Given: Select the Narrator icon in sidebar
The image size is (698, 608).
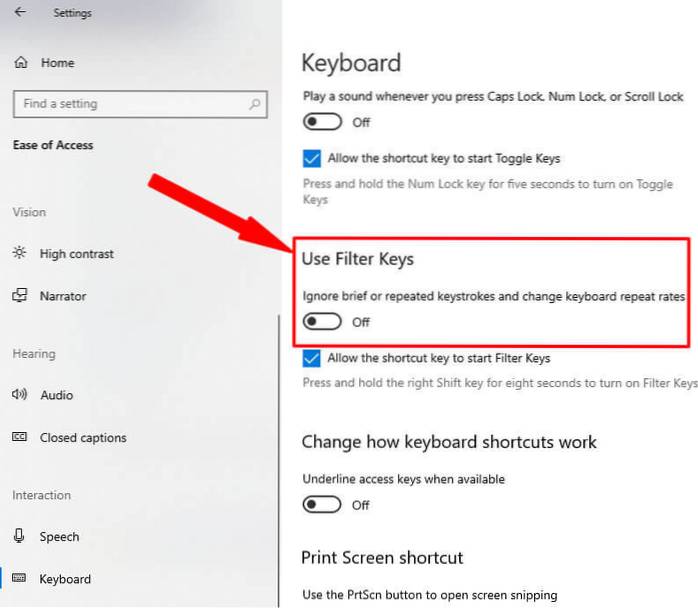Looking at the screenshot, I should tap(20, 295).
